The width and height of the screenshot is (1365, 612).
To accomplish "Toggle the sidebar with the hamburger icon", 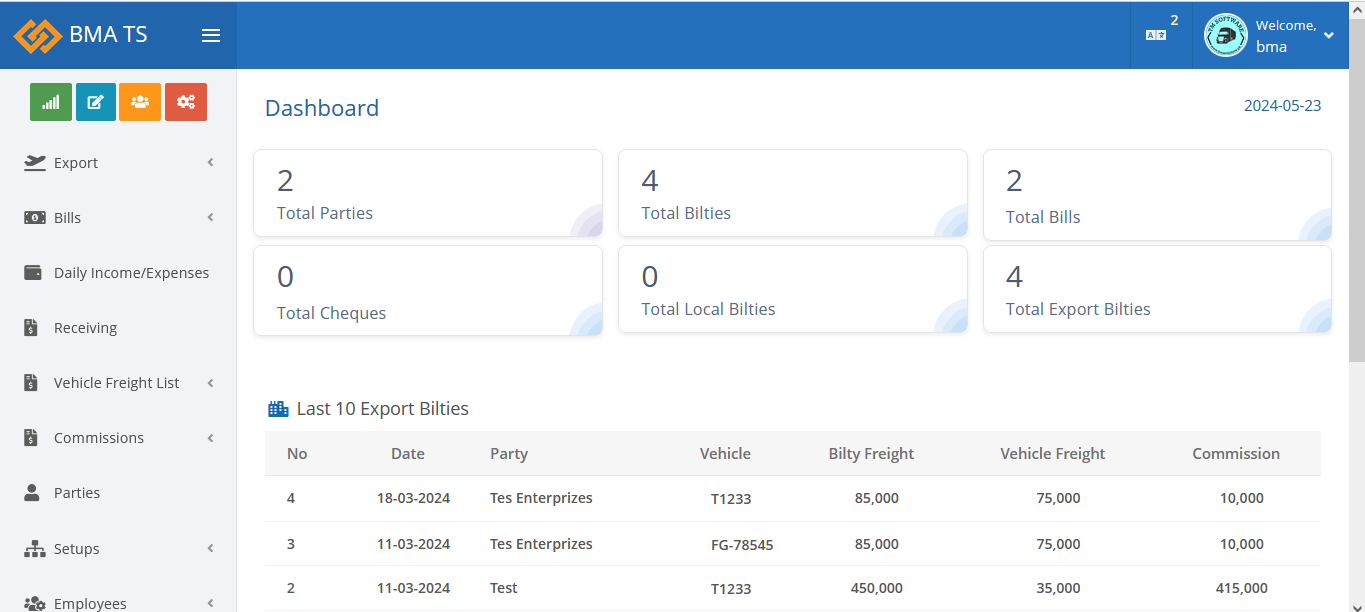I will point(211,36).
